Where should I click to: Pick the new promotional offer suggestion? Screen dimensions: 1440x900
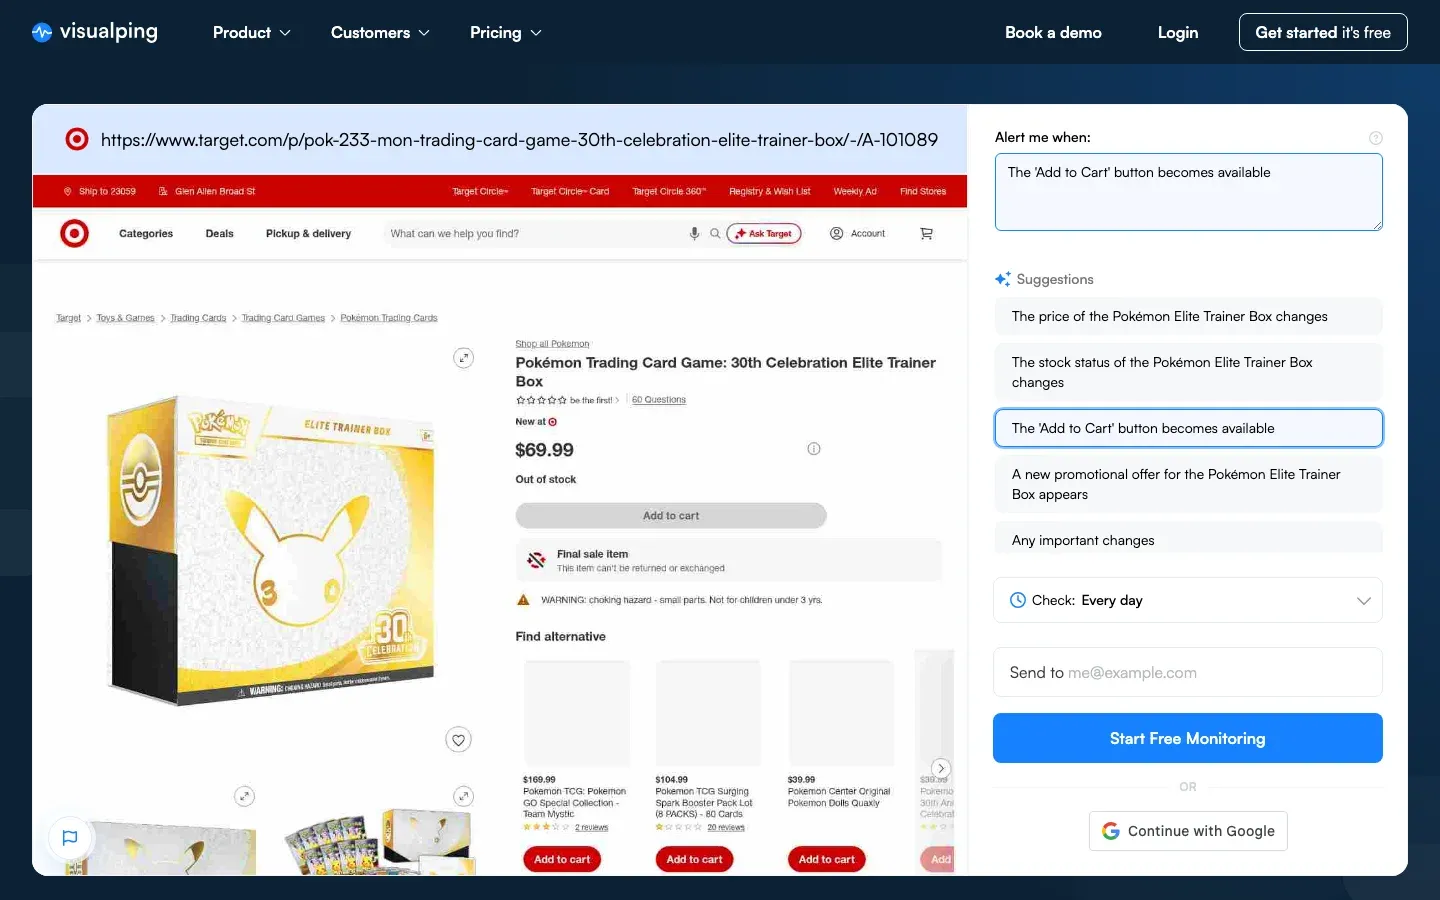[x=1188, y=484]
